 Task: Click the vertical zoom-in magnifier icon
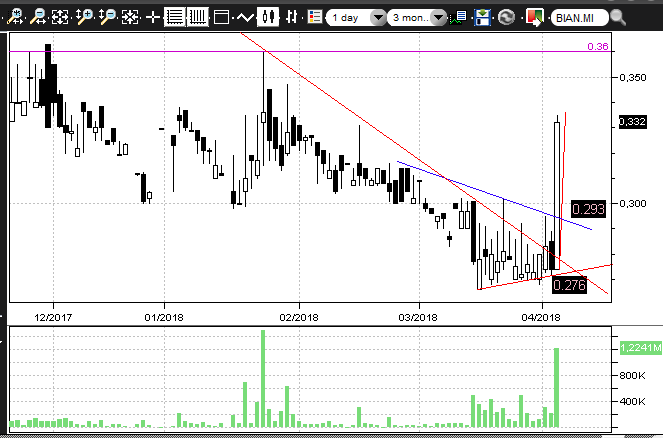point(84,17)
